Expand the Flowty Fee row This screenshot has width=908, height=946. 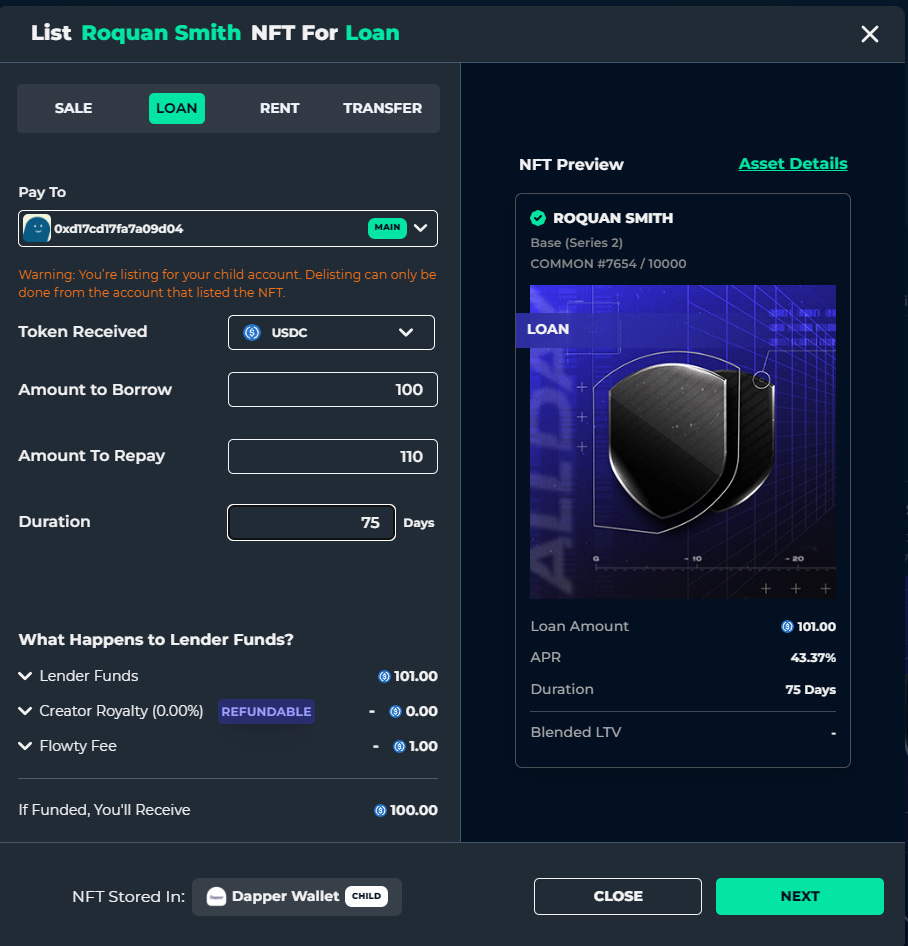24,745
